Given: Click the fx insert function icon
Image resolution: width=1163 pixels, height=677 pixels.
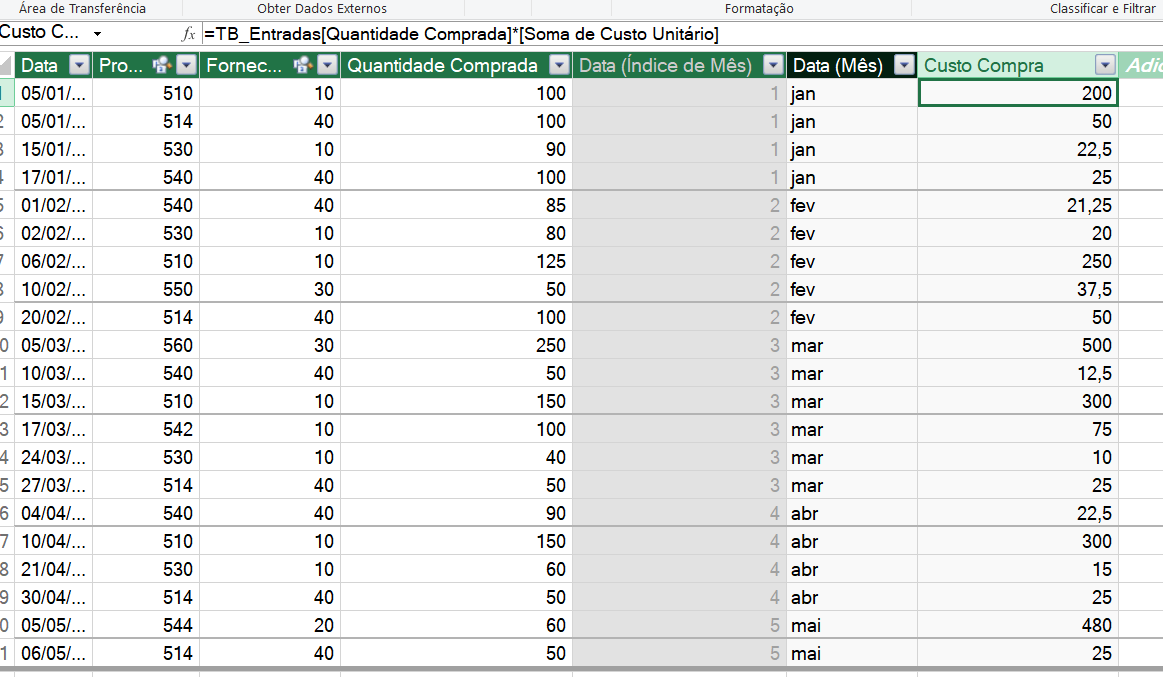Looking at the screenshot, I should point(188,34).
